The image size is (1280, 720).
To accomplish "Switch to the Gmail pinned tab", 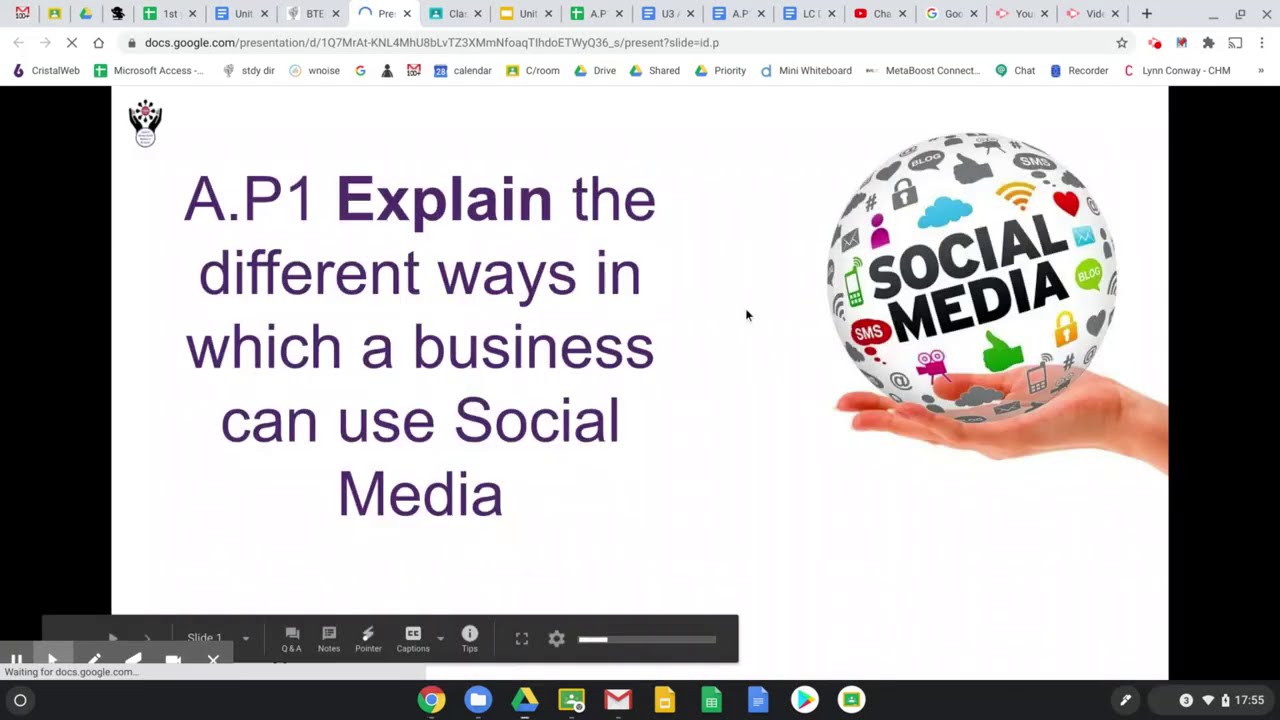I will click(22, 14).
